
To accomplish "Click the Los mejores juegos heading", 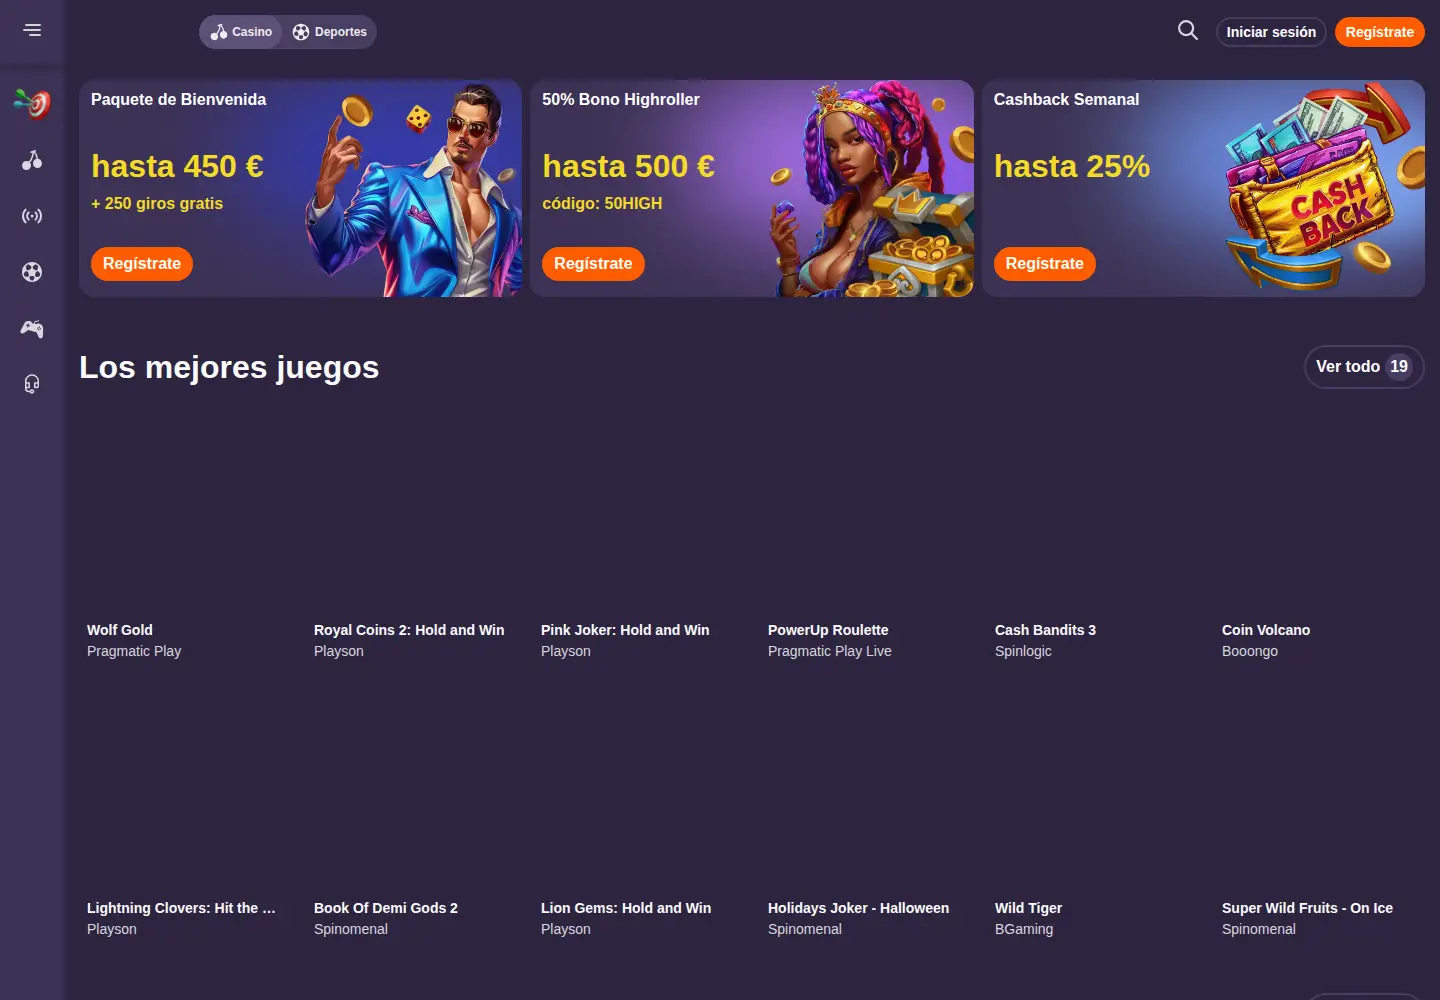I will (229, 368).
